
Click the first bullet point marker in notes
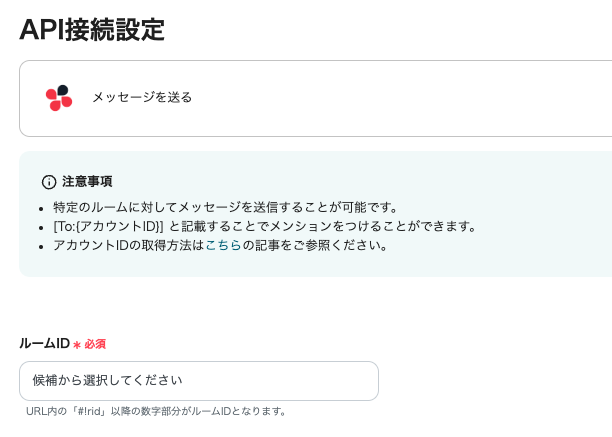[x=41, y=209]
